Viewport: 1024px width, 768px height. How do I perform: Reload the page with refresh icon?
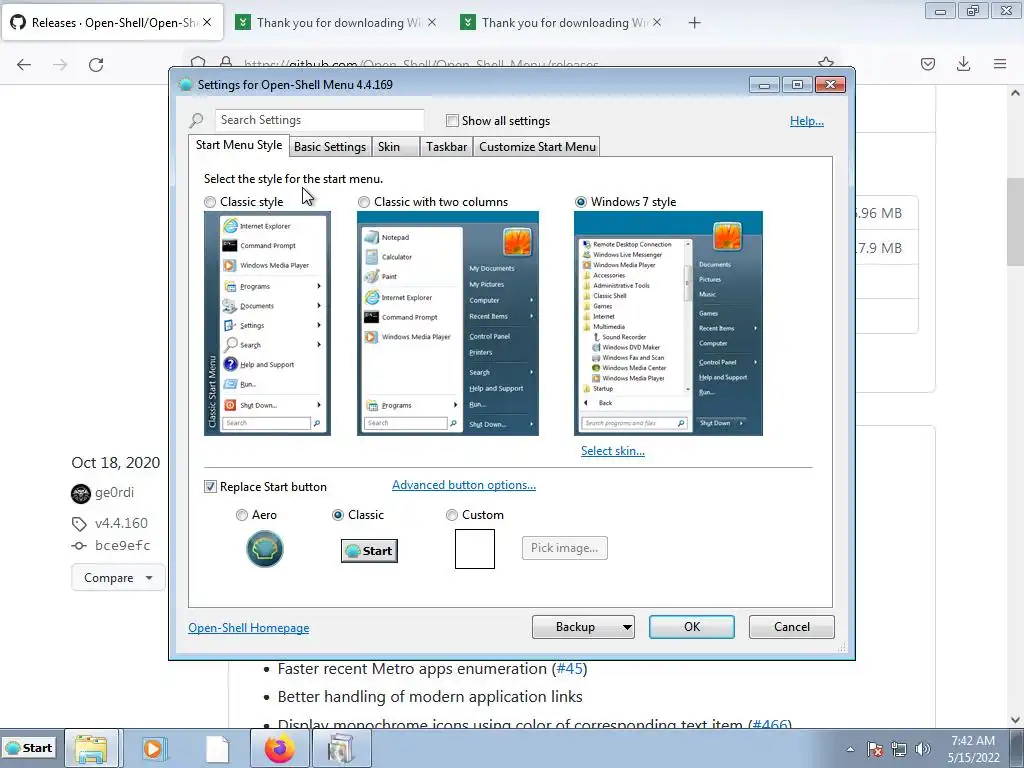click(96, 64)
